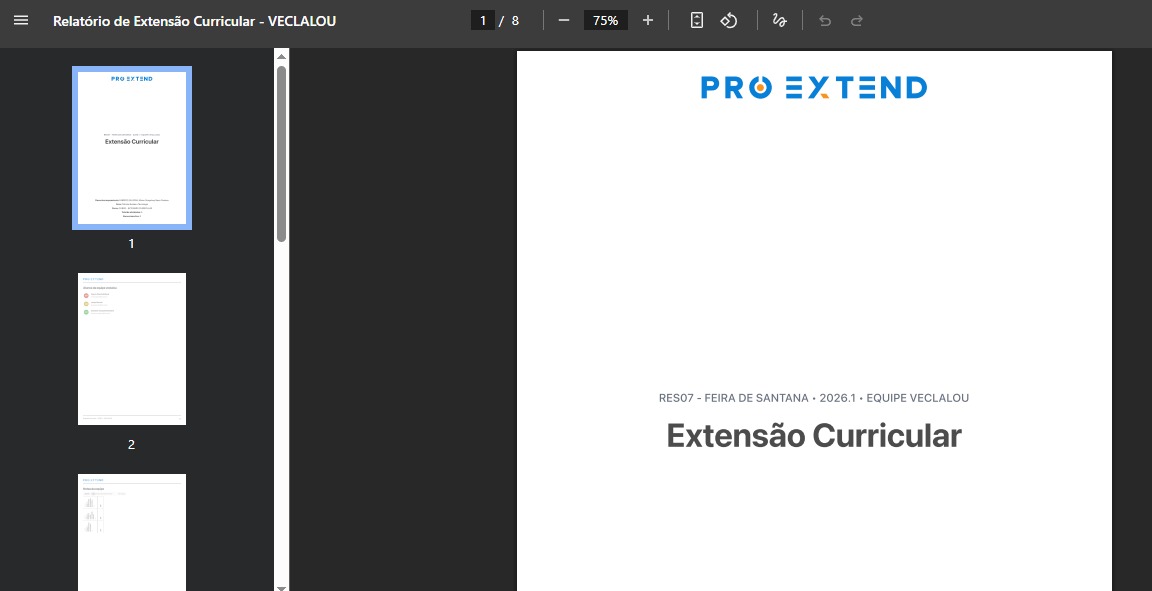Click the thumbnail label '2'
Viewport: 1152px width, 591px height.
point(132,444)
